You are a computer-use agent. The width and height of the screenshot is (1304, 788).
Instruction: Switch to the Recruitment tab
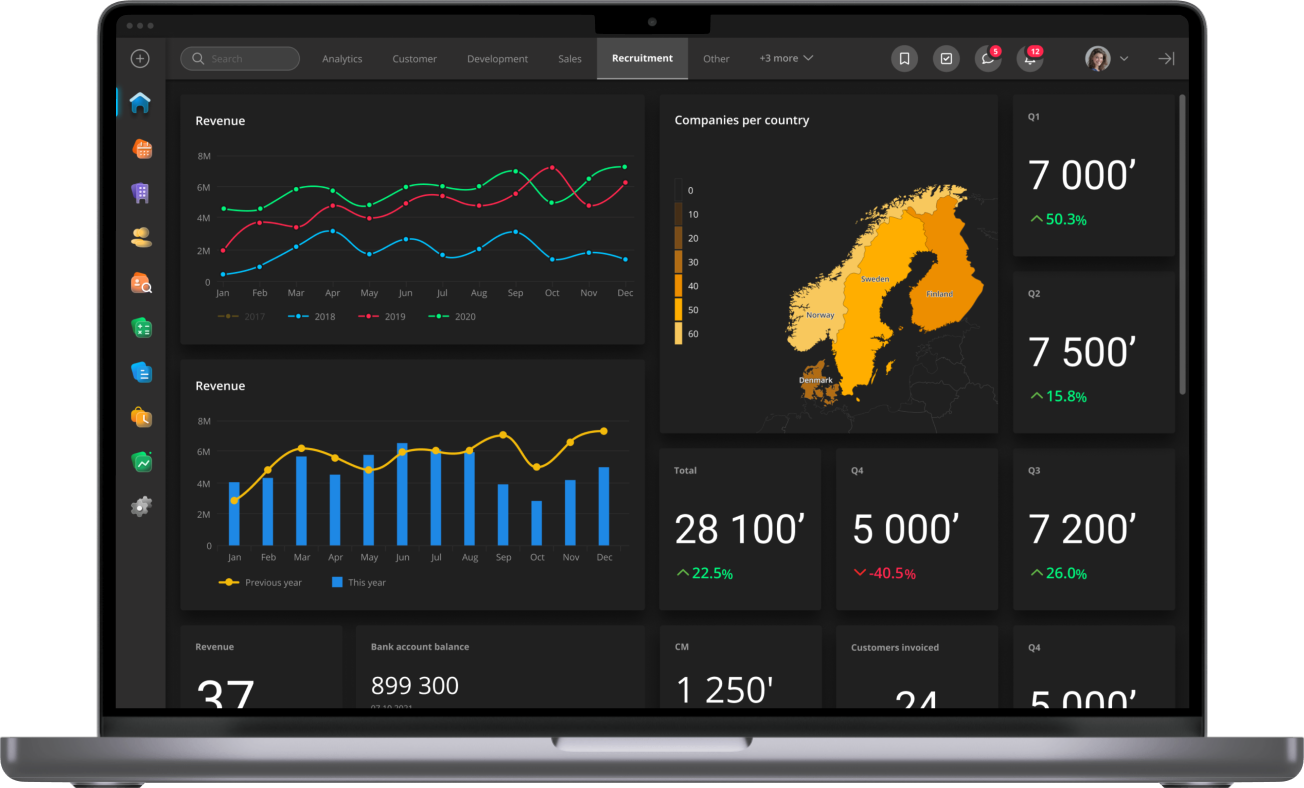click(642, 58)
